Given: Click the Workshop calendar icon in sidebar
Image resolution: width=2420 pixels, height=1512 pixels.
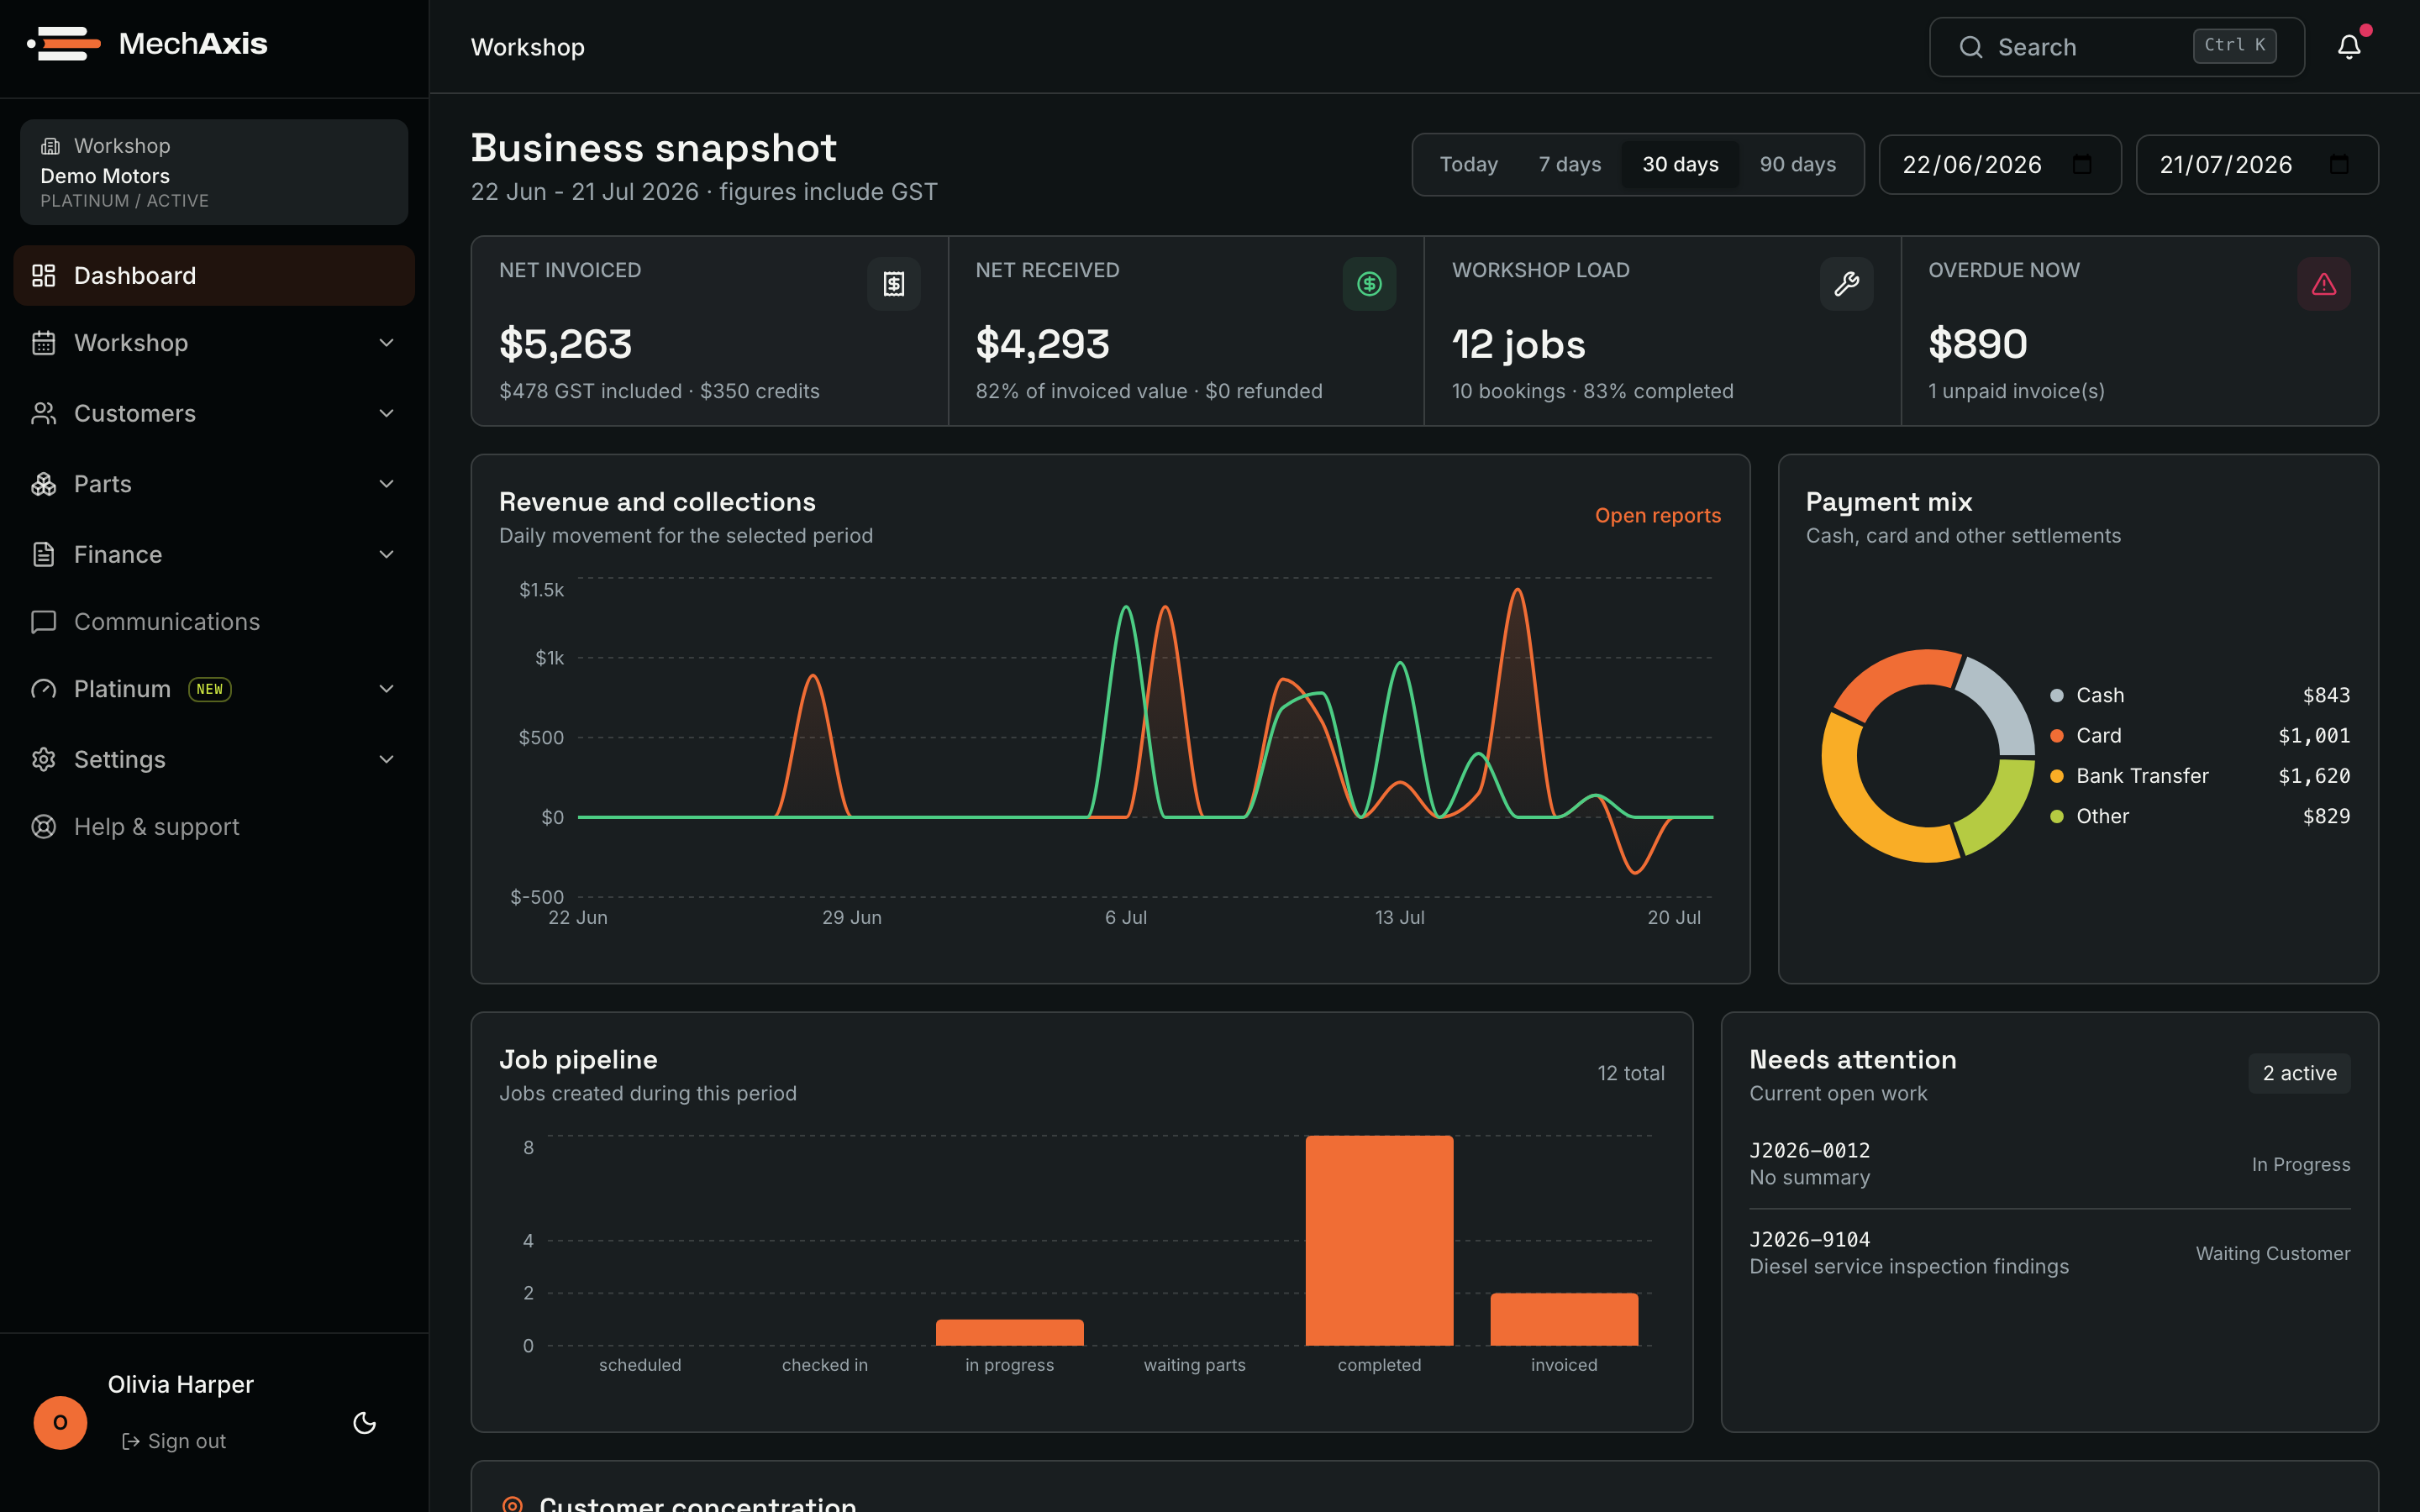Looking at the screenshot, I should [x=43, y=343].
